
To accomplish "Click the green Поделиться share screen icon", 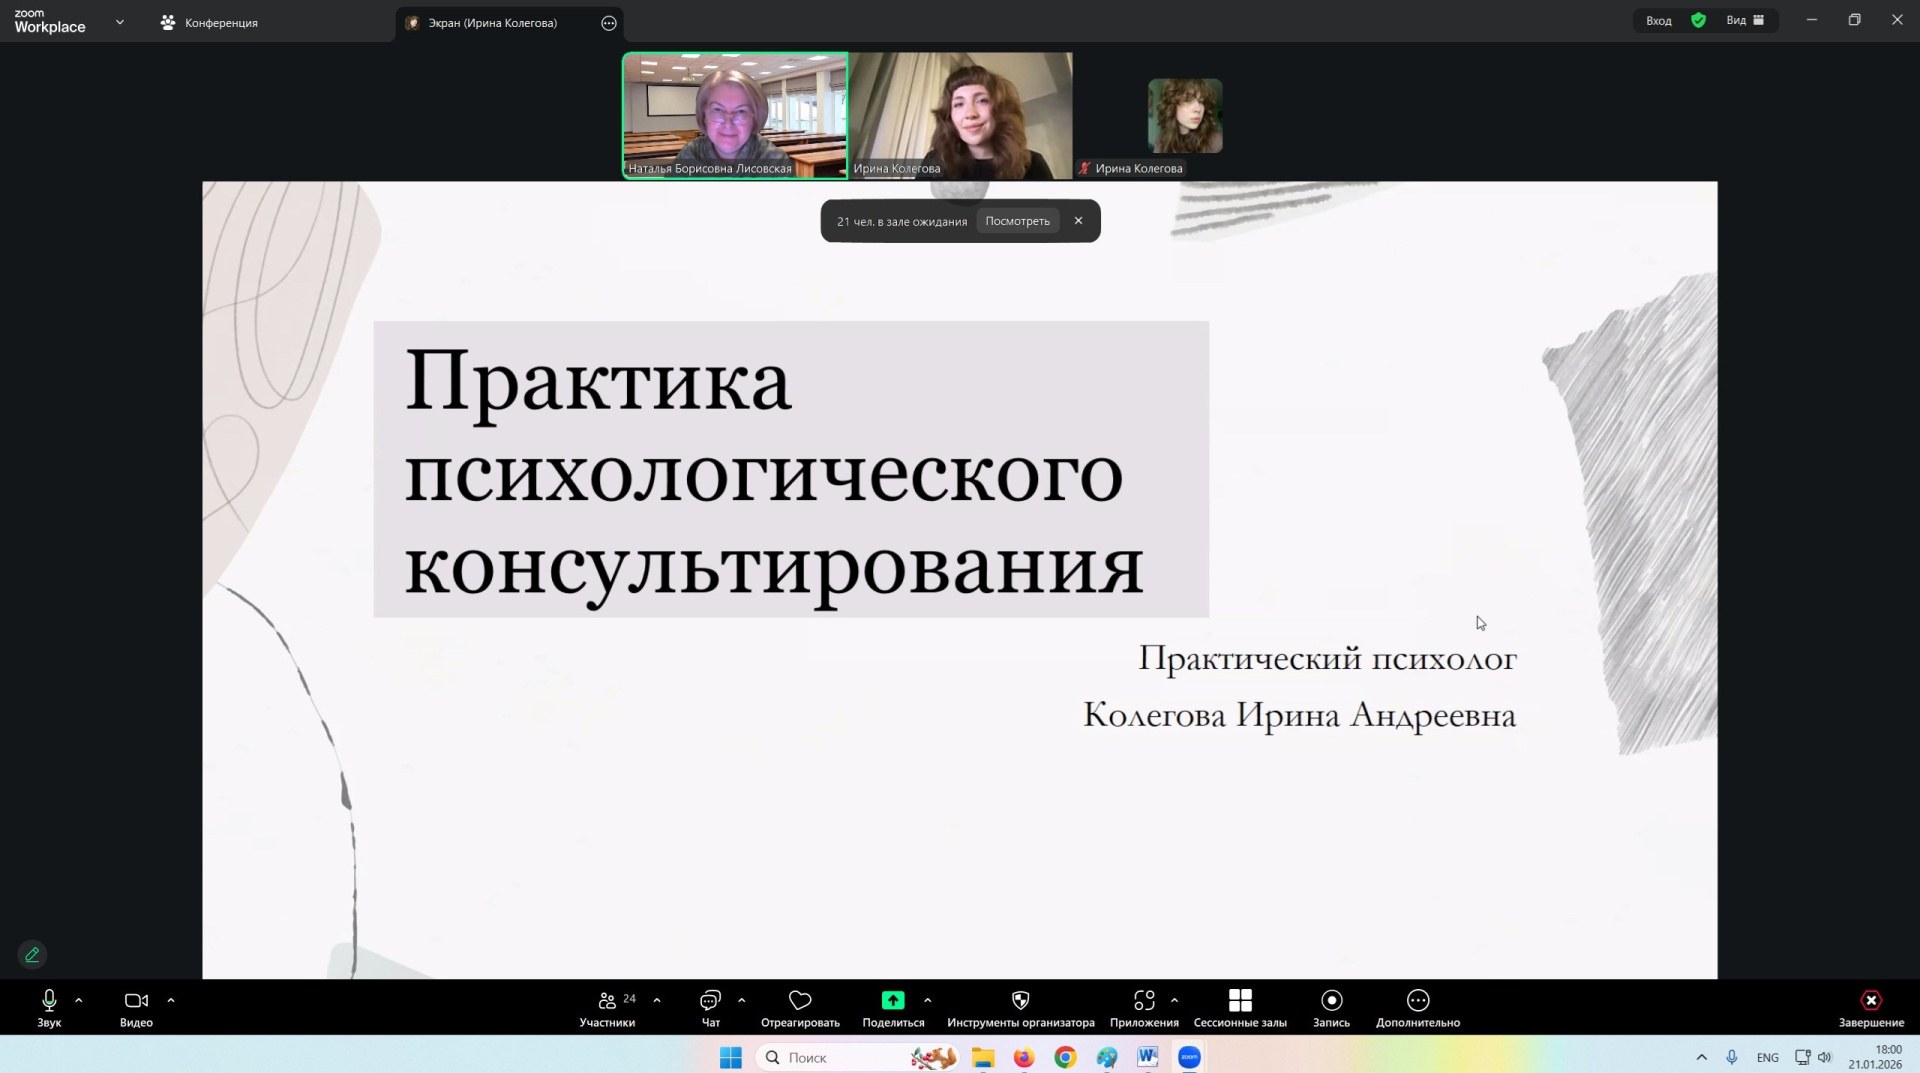I will click(x=893, y=1001).
